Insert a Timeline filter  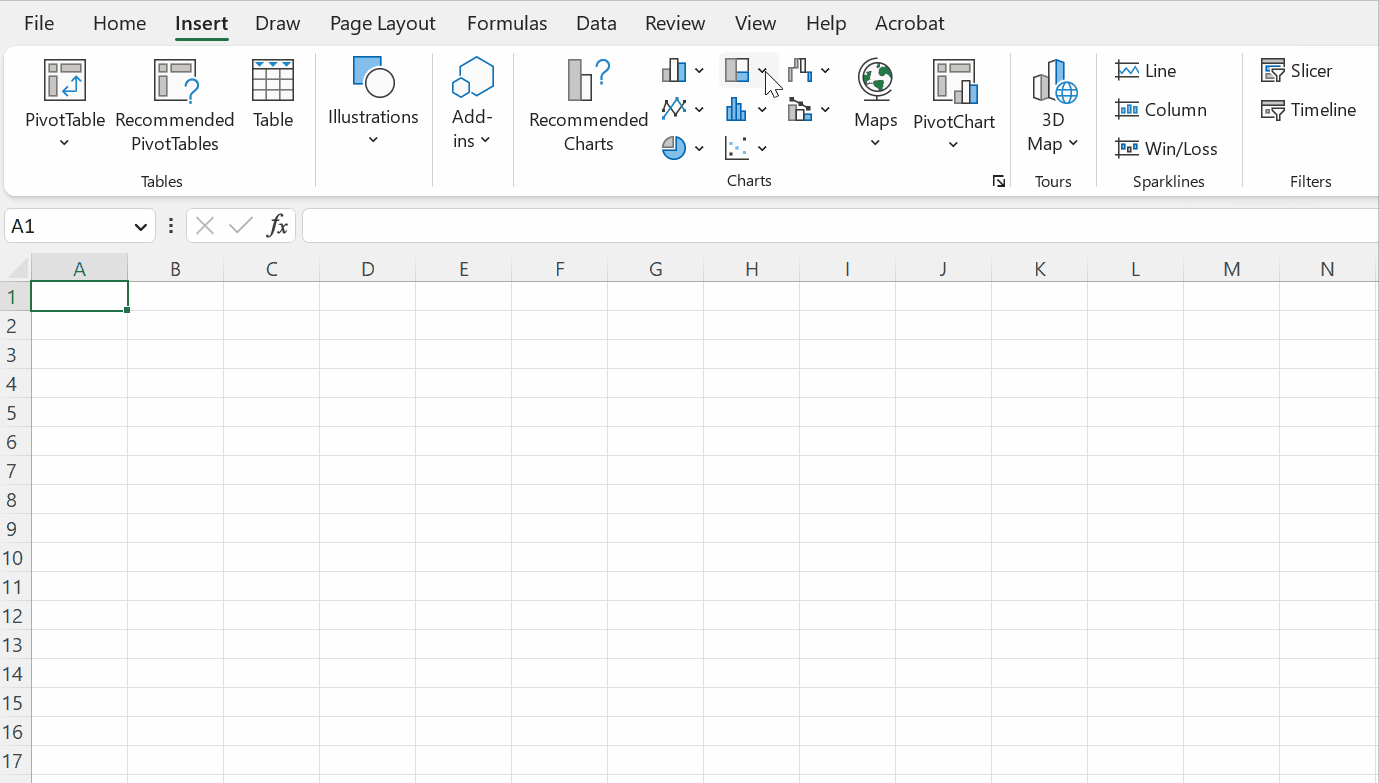tap(1309, 110)
